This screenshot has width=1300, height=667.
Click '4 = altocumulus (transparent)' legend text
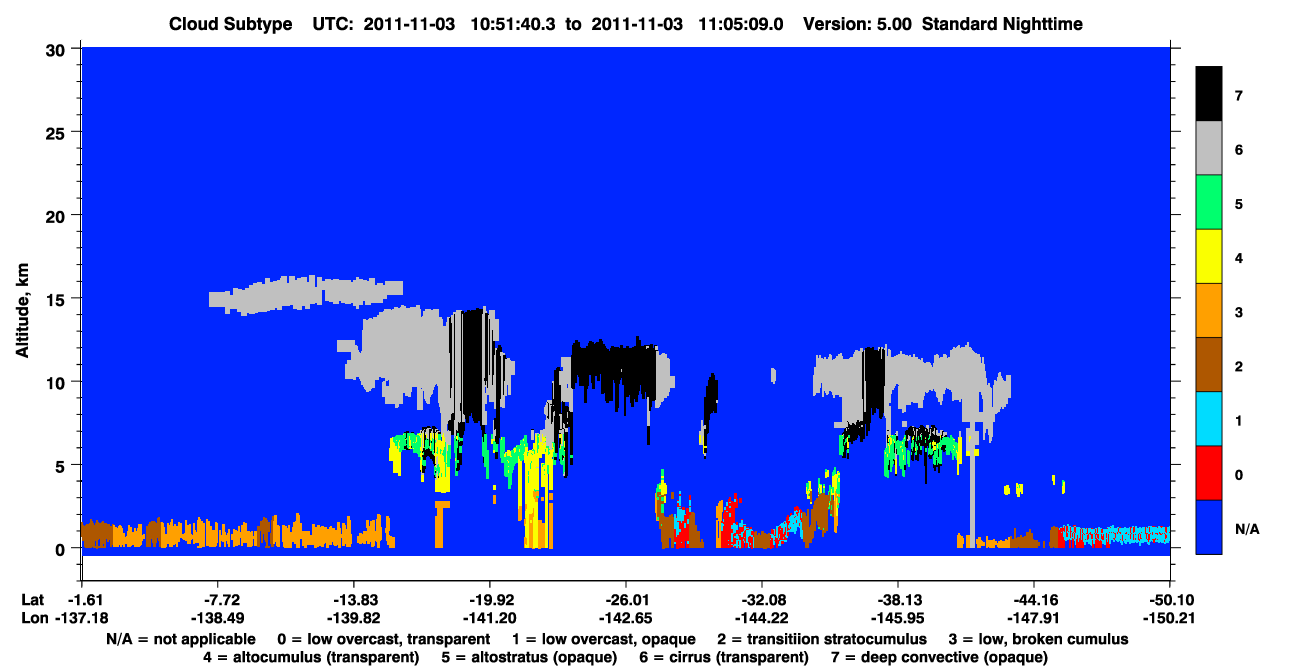pyautogui.click(x=311, y=657)
